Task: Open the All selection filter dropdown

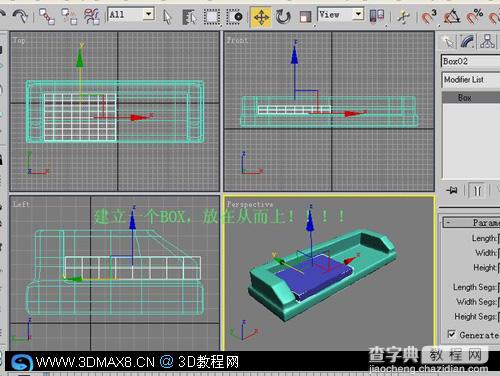Action: (x=131, y=15)
